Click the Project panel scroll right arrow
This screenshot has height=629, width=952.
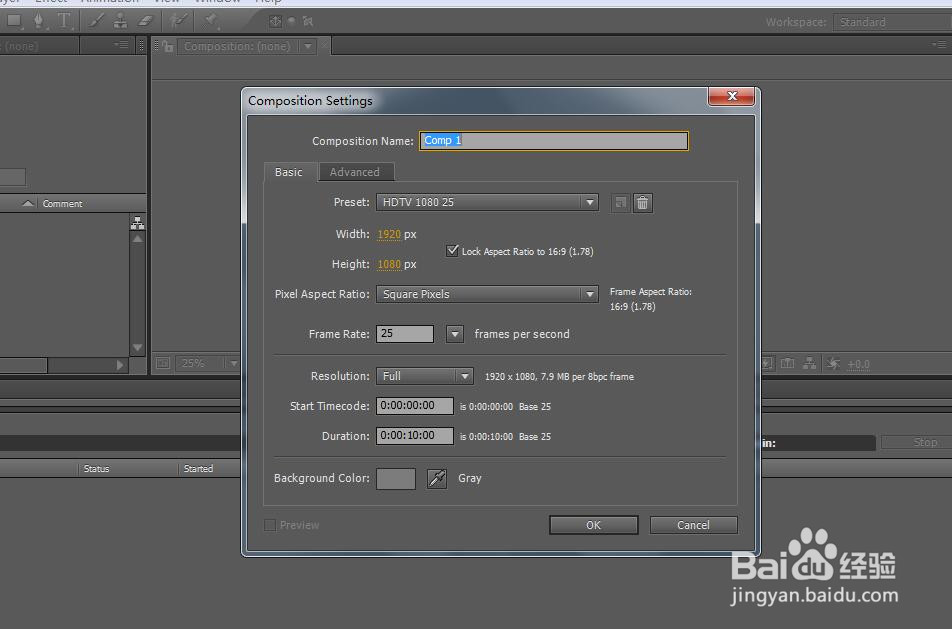[120, 365]
